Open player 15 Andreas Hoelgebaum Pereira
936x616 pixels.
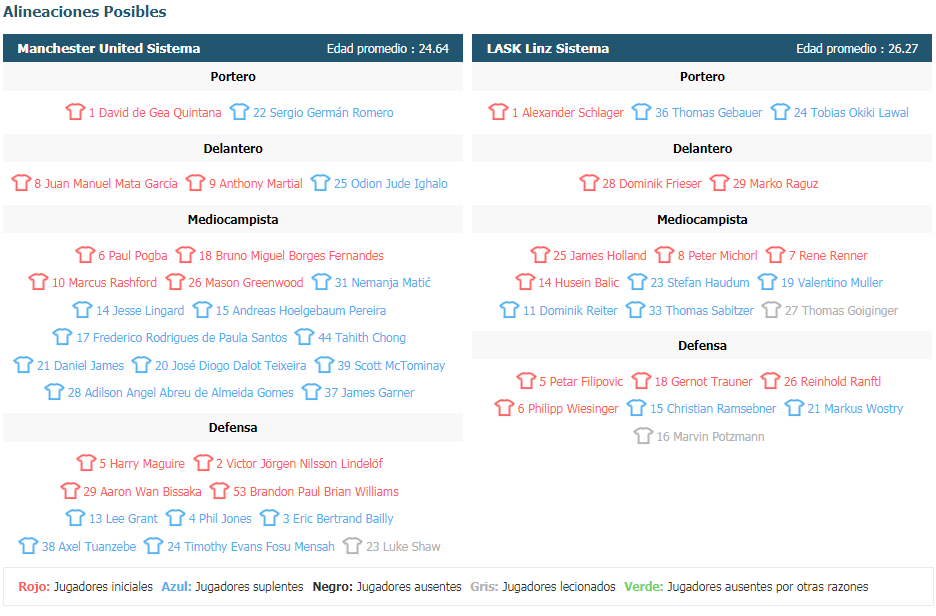point(301,311)
